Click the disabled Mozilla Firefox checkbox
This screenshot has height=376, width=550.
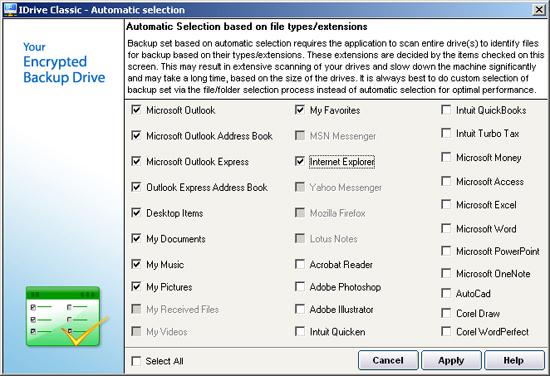click(300, 213)
